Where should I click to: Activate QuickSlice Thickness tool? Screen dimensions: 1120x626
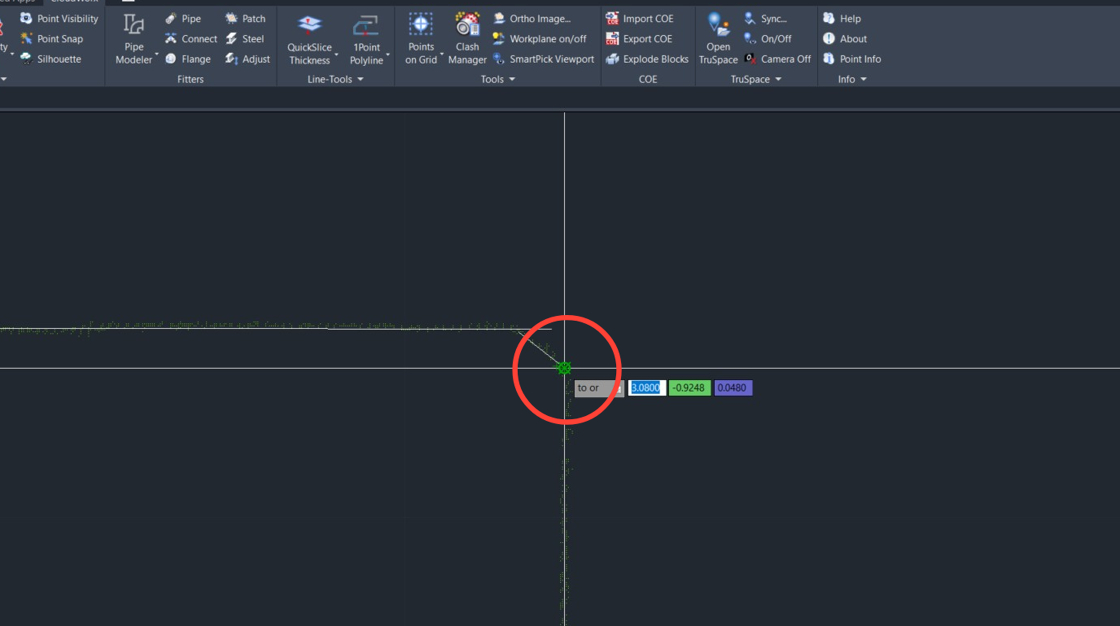[309, 39]
